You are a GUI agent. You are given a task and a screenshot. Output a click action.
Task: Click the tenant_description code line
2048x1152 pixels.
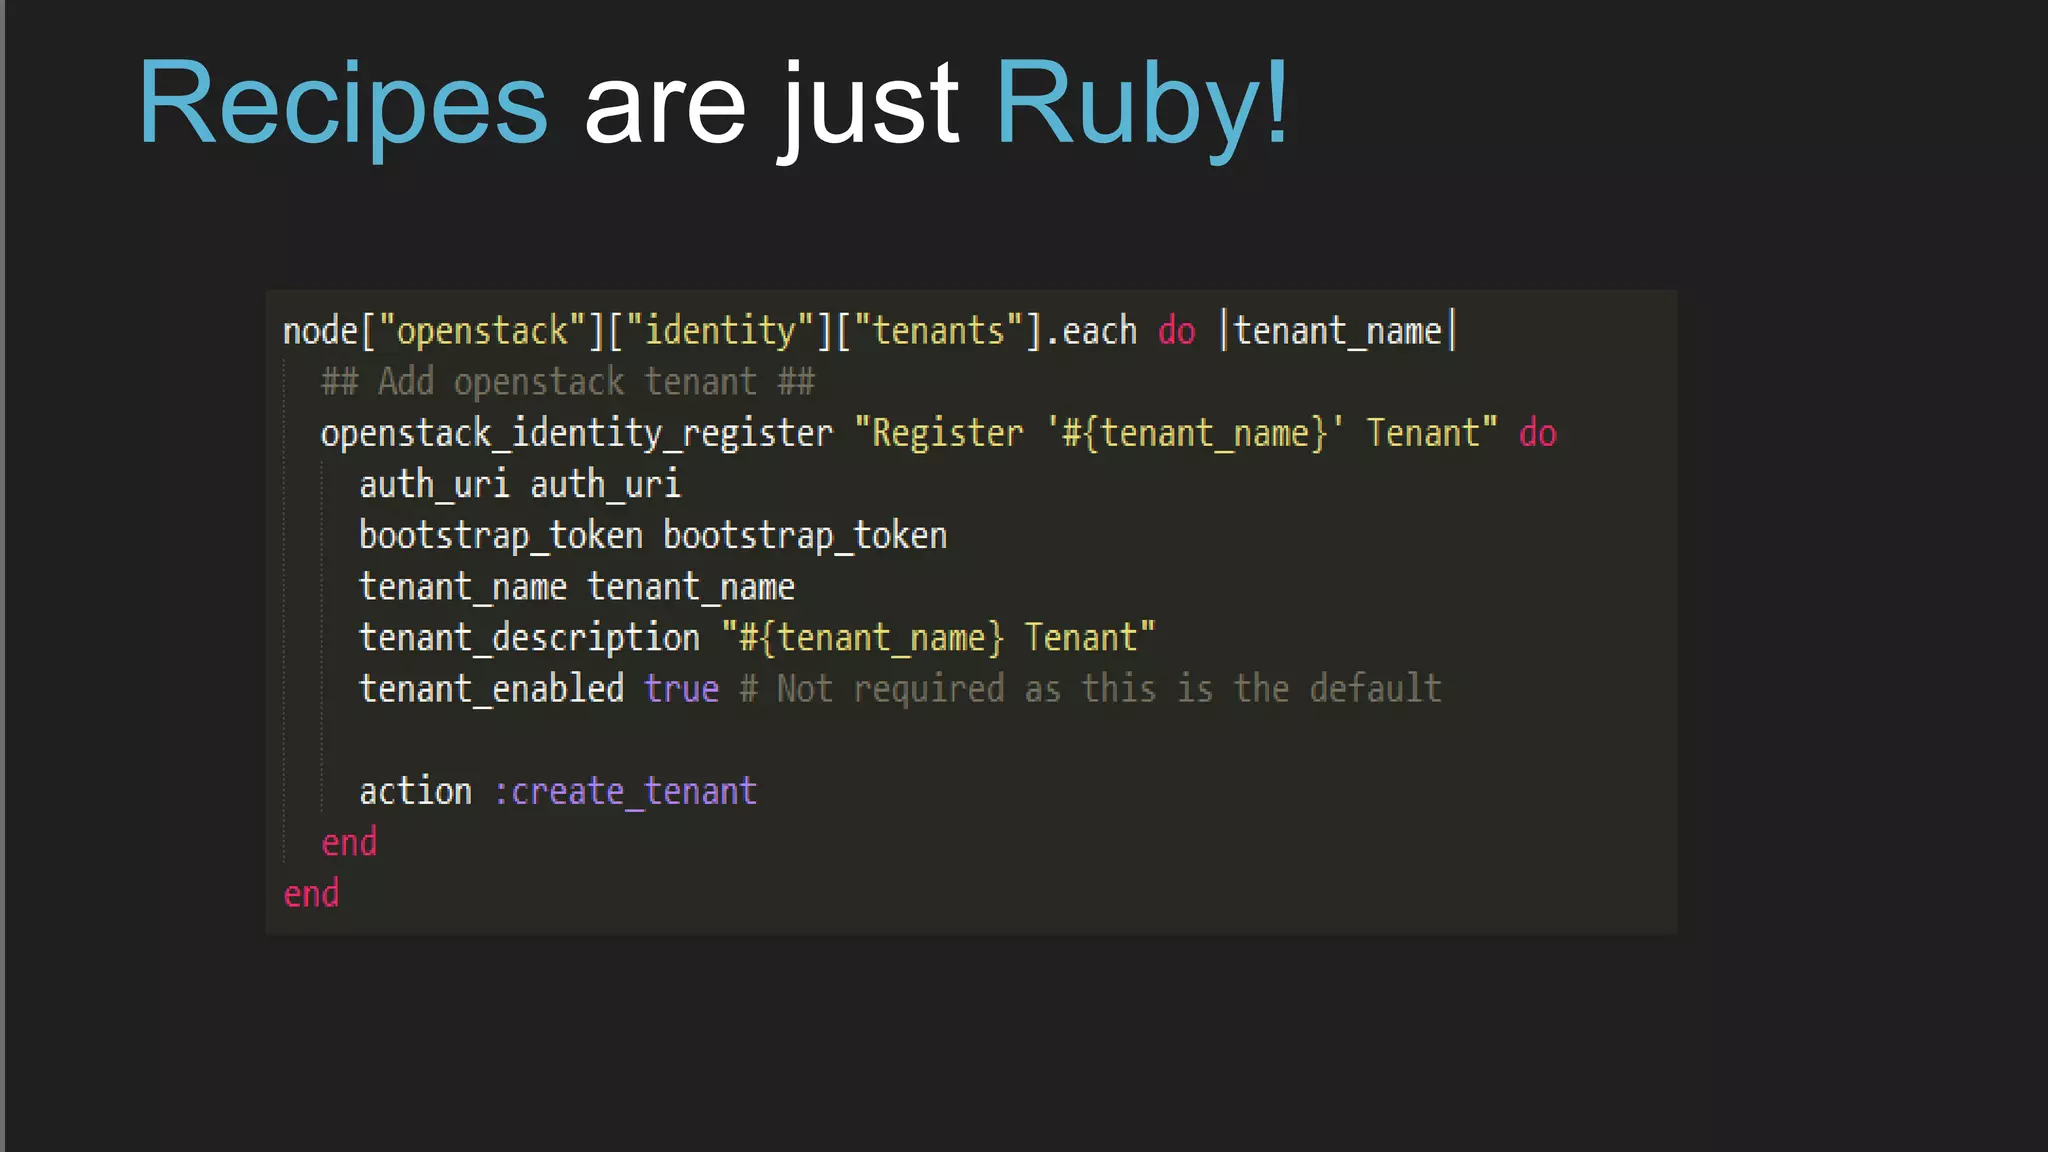coord(757,638)
